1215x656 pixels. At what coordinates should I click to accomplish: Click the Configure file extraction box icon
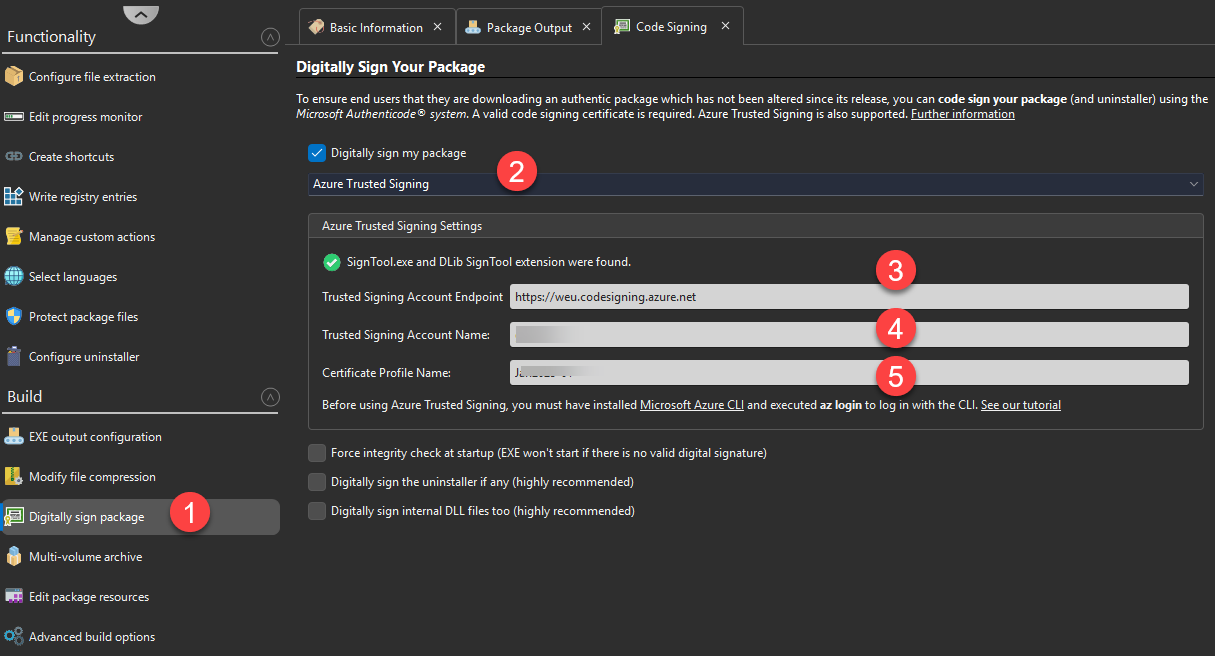point(14,77)
